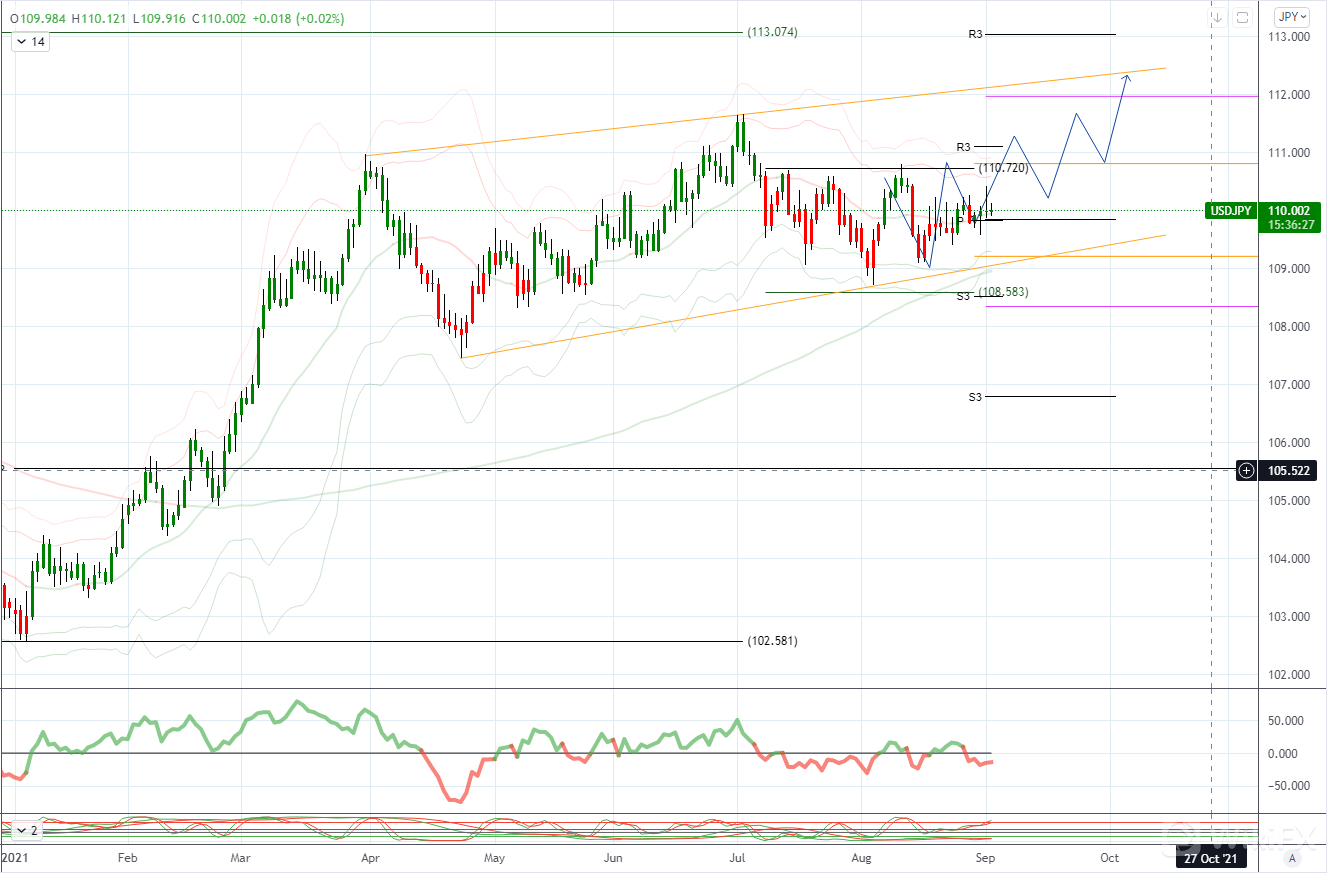Viewport: 1327px width, 873px height.
Task: Select the green 108.583 level label
Action: click(x=1003, y=292)
